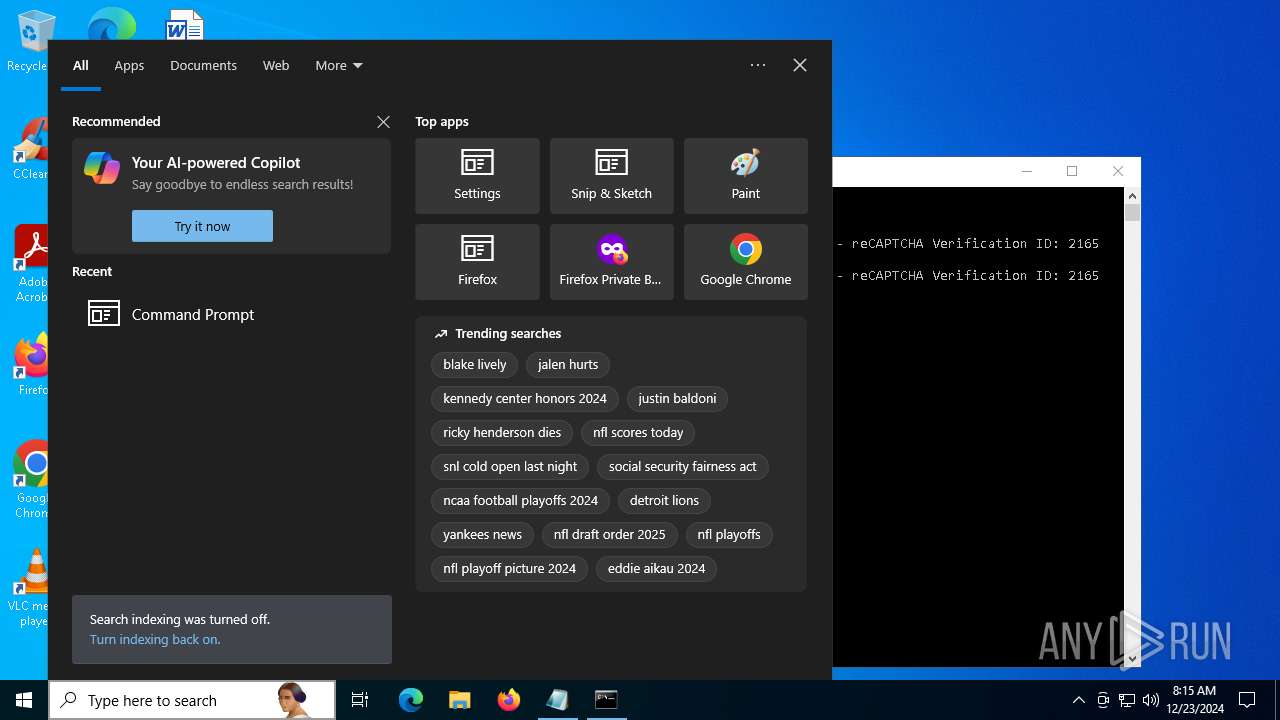Select kennedy center honors 2024 search
The image size is (1280, 720).
(x=525, y=399)
